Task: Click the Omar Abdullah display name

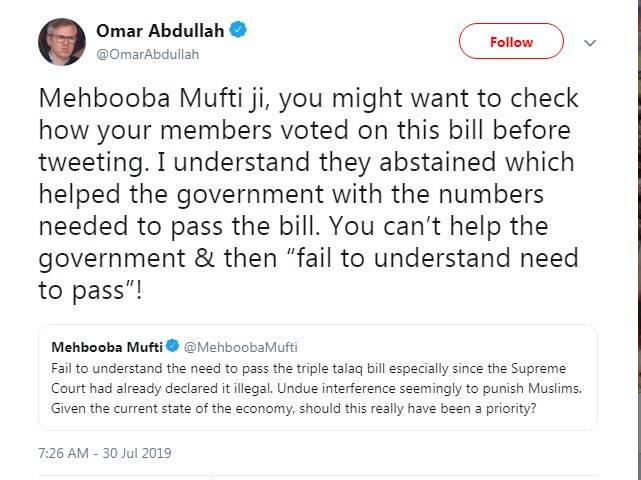Action: pos(158,31)
